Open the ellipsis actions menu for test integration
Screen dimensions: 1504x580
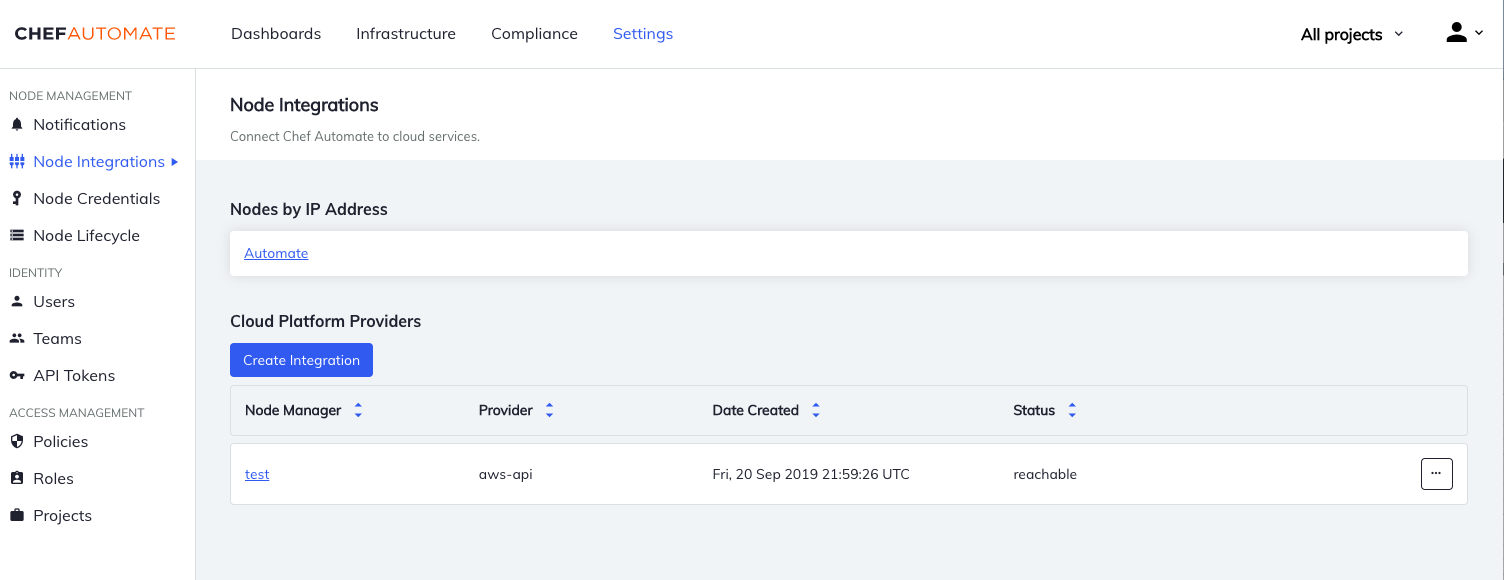point(1437,473)
